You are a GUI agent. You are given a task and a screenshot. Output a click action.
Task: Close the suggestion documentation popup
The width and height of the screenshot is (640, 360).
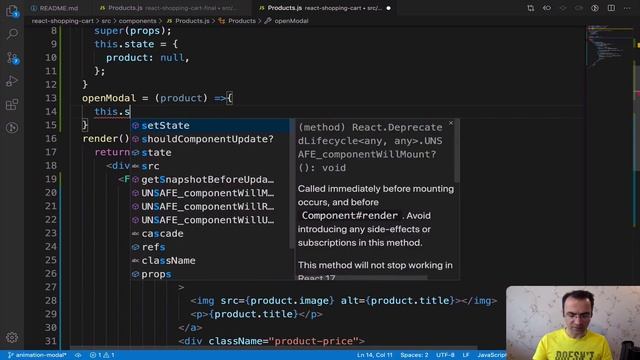[451, 123]
